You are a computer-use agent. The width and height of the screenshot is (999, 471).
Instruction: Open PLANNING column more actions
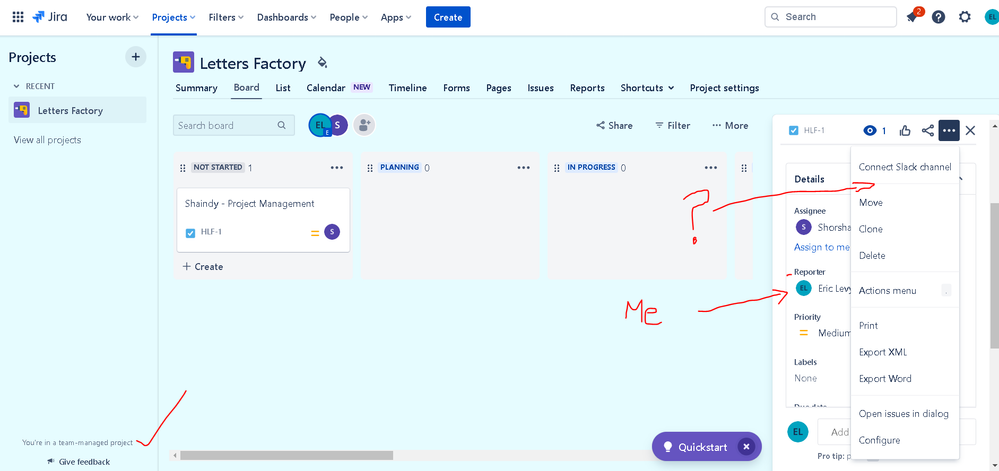coord(524,168)
